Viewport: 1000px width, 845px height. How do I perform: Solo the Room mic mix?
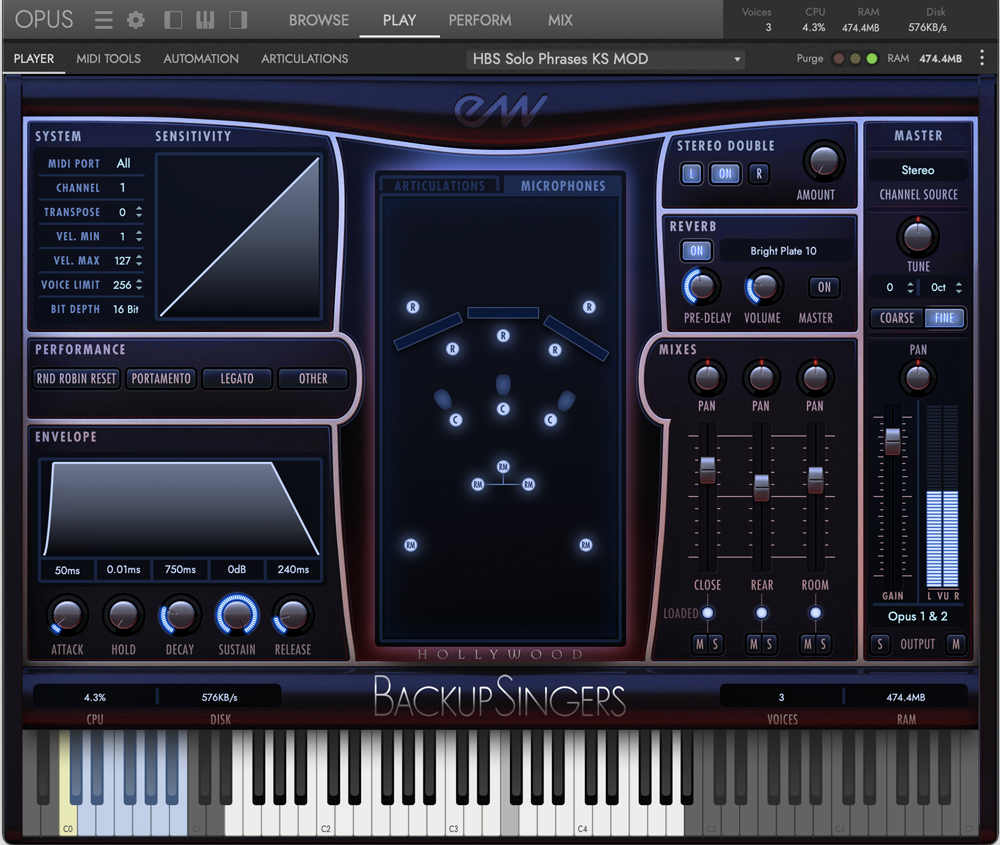click(x=823, y=644)
